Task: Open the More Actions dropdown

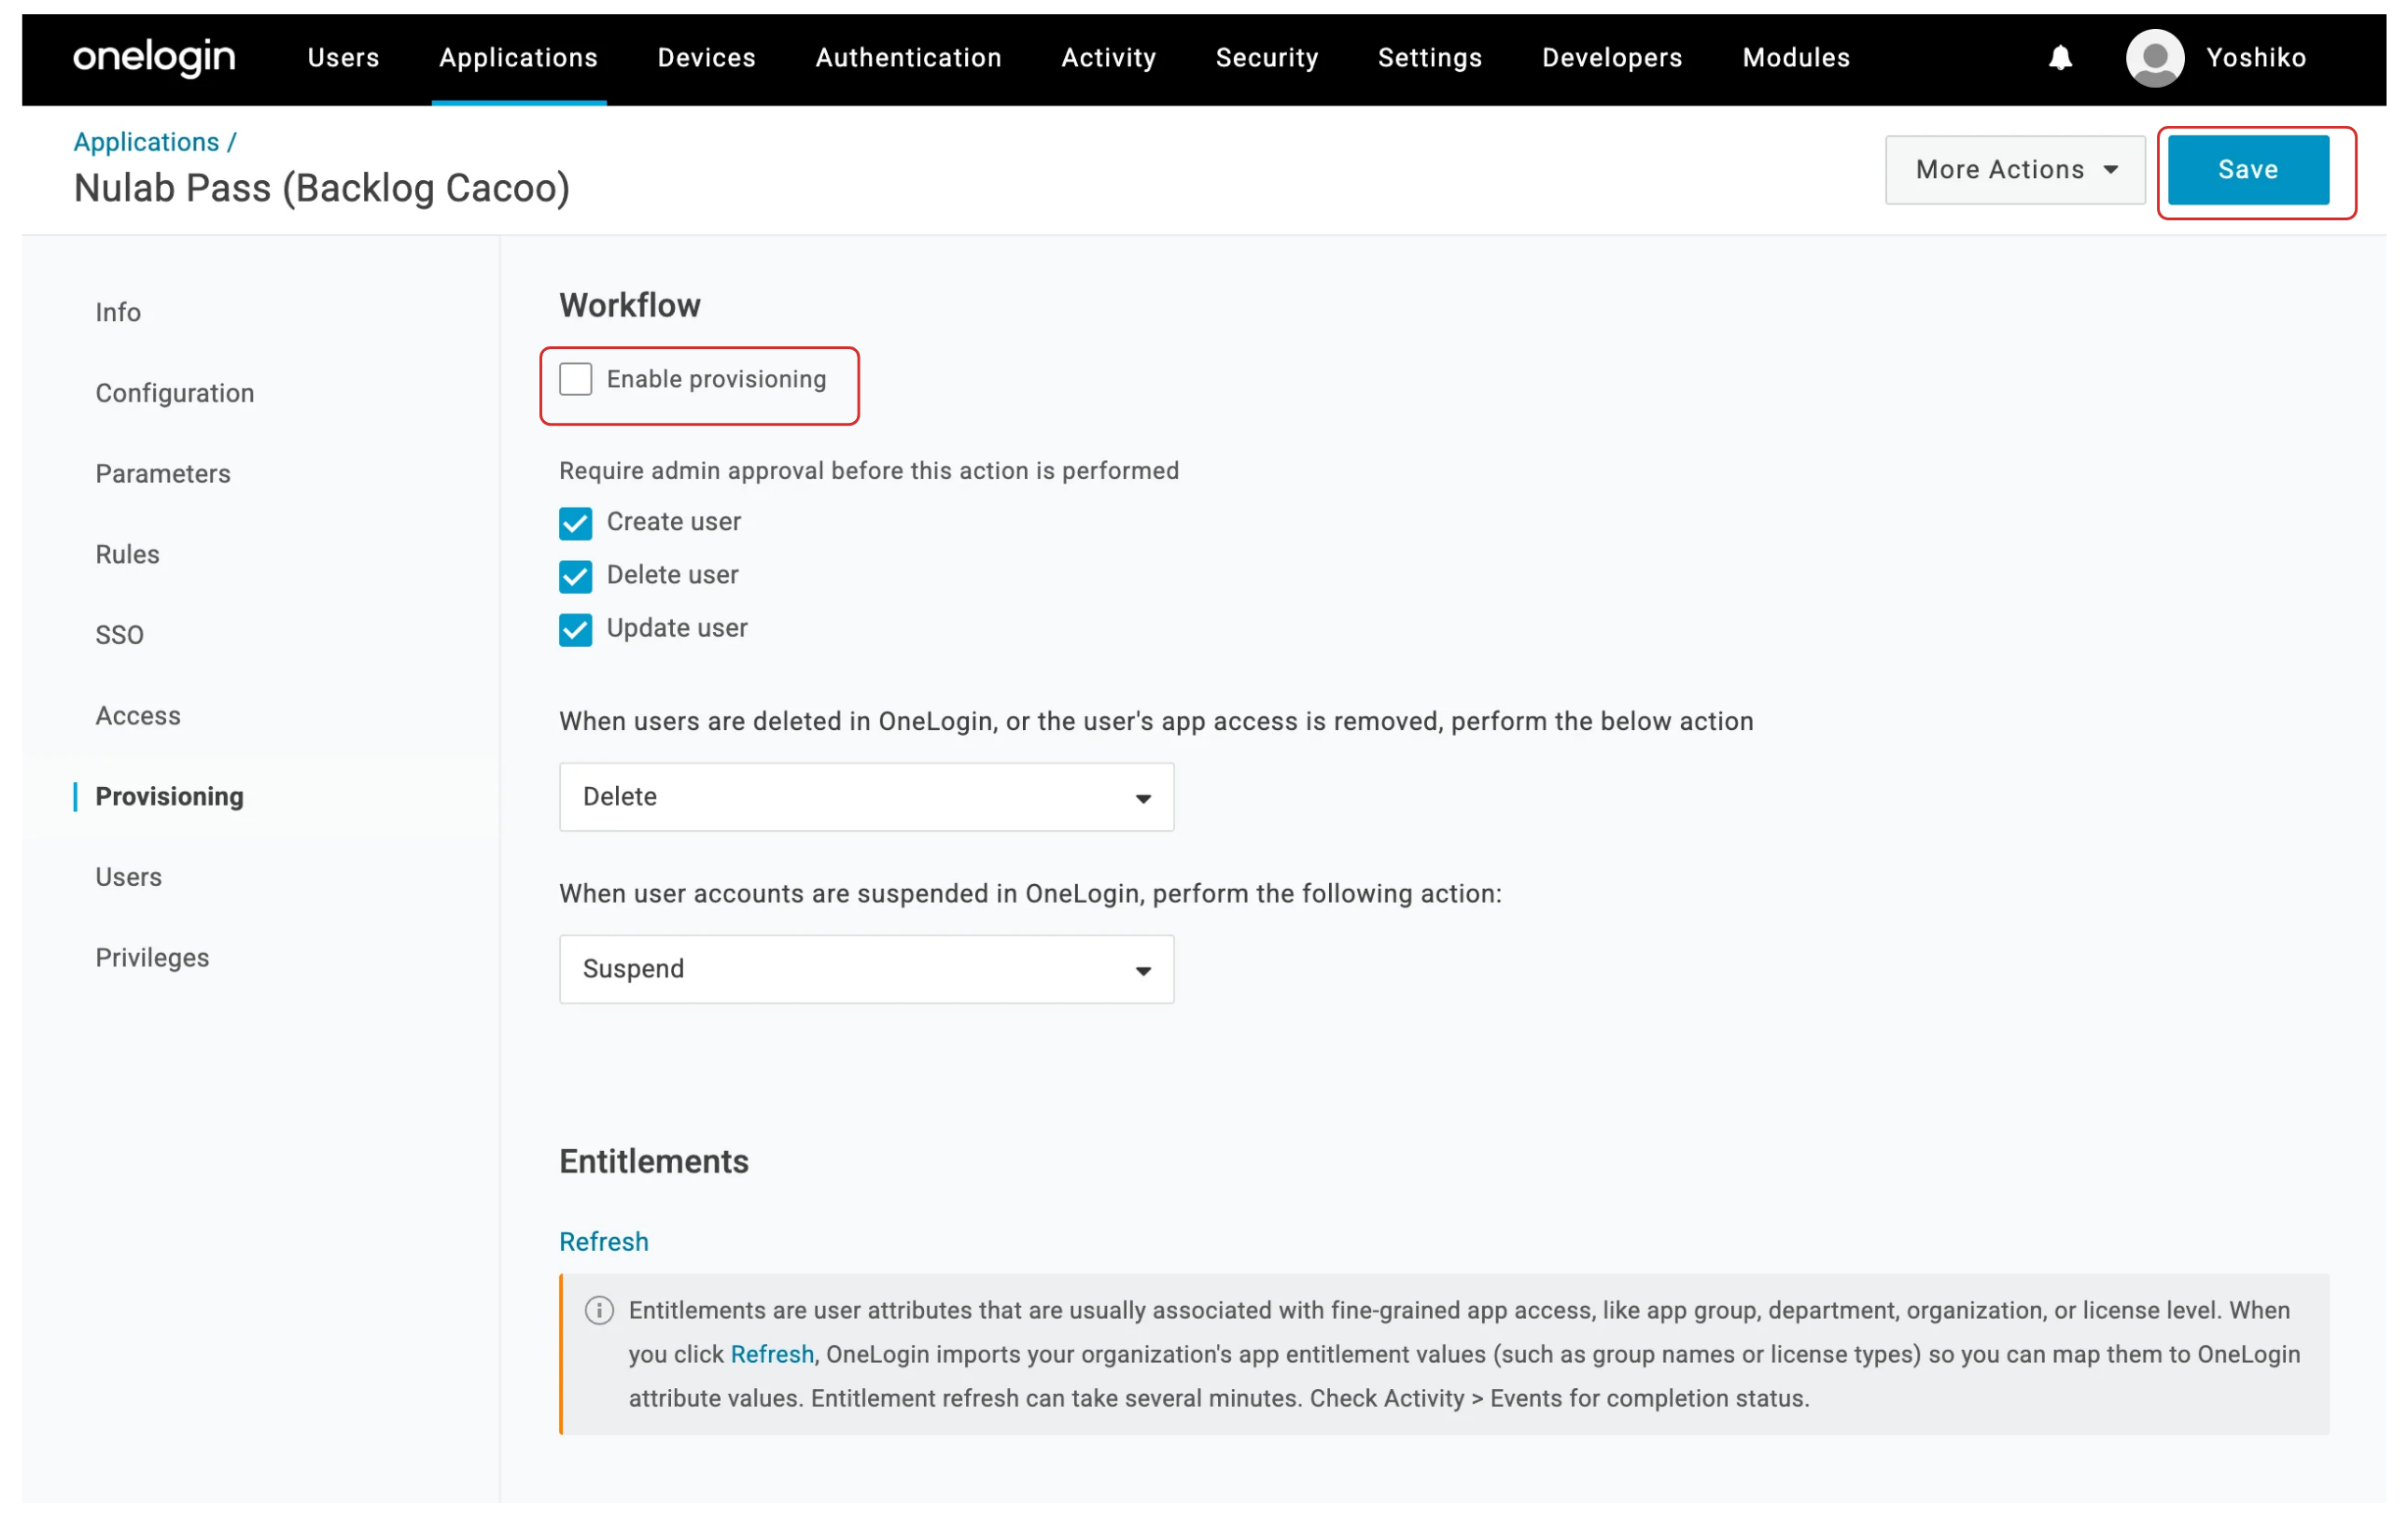Action: pos(2015,170)
